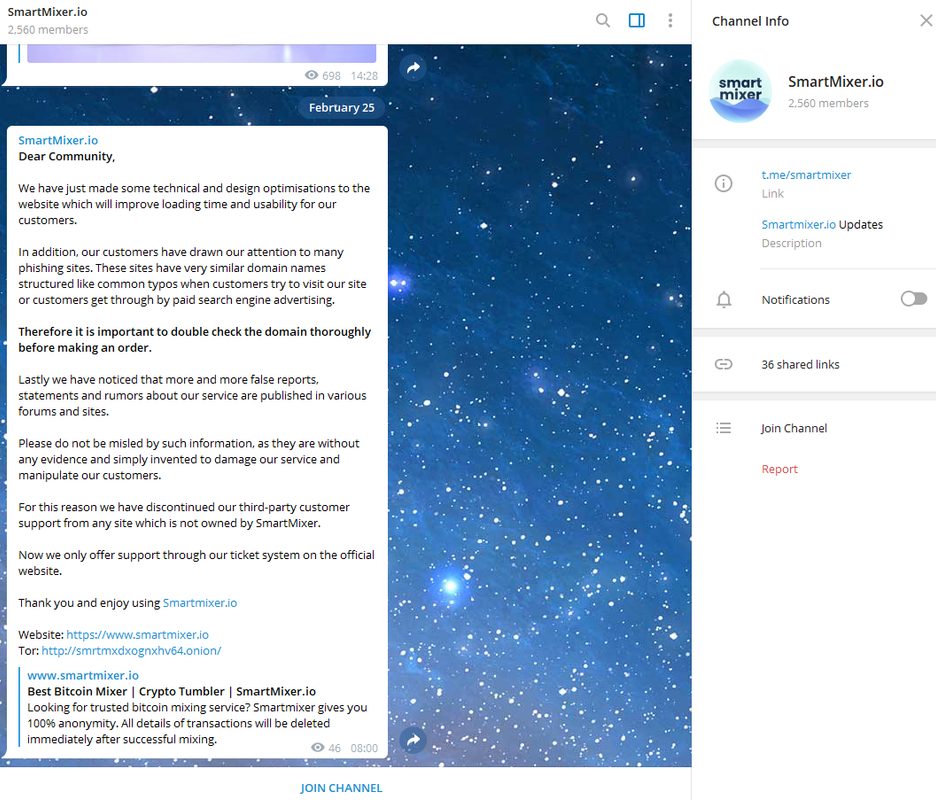Click the 14:28 message timestamp

(364, 76)
